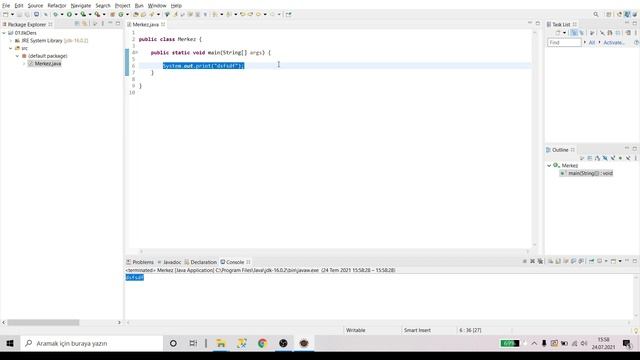Click the Open Type toolbar icon
Screen dimensions: 640x360
tap(136, 14)
